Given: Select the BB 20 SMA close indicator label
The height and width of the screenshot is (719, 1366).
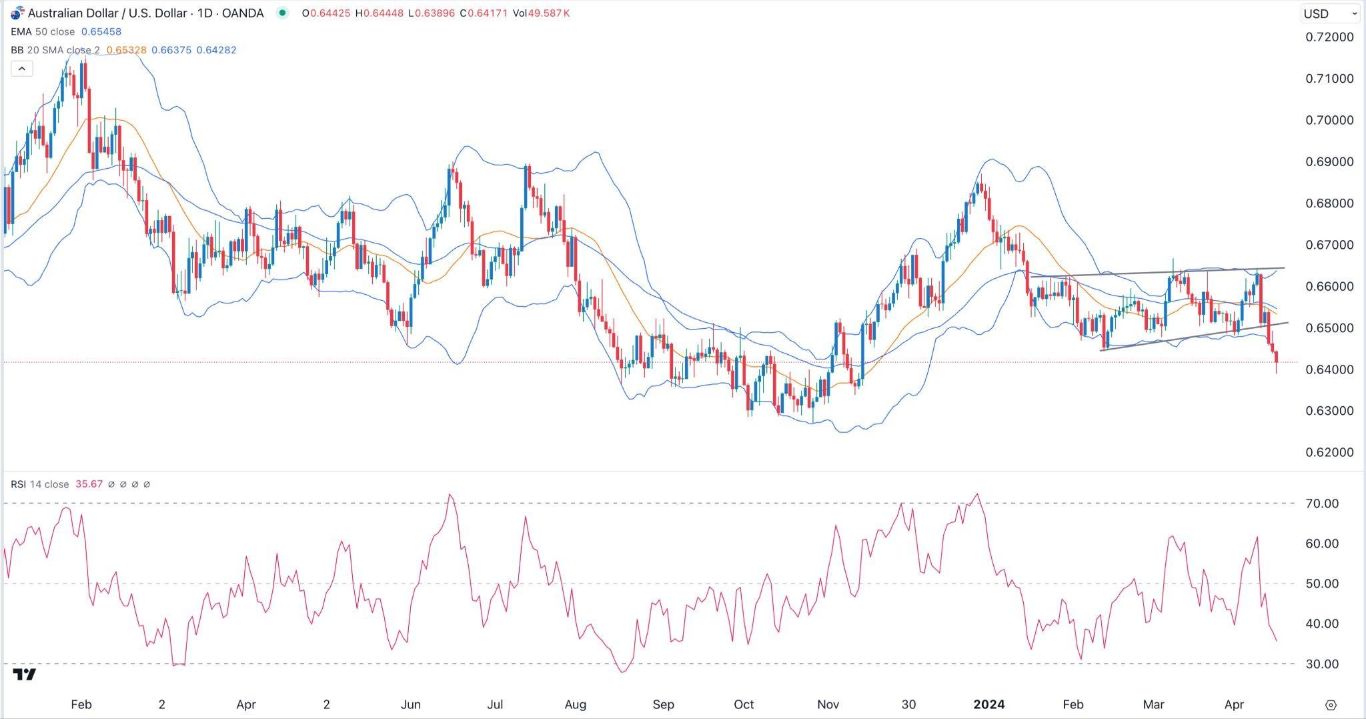Looking at the screenshot, I should click(x=54, y=49).
